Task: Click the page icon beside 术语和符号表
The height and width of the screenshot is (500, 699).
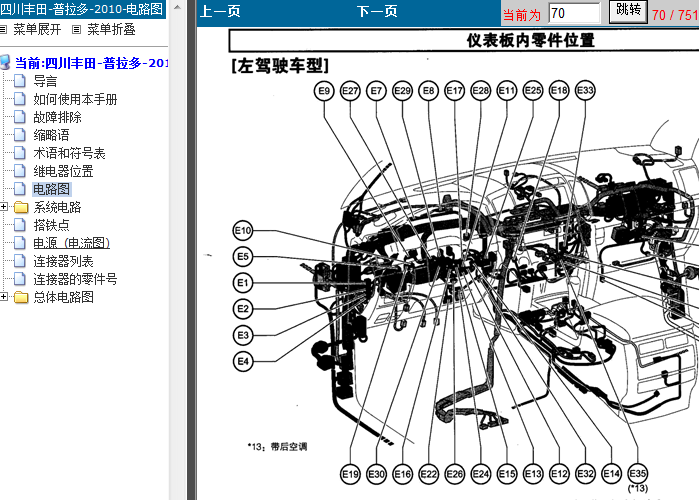Action: 20,153
